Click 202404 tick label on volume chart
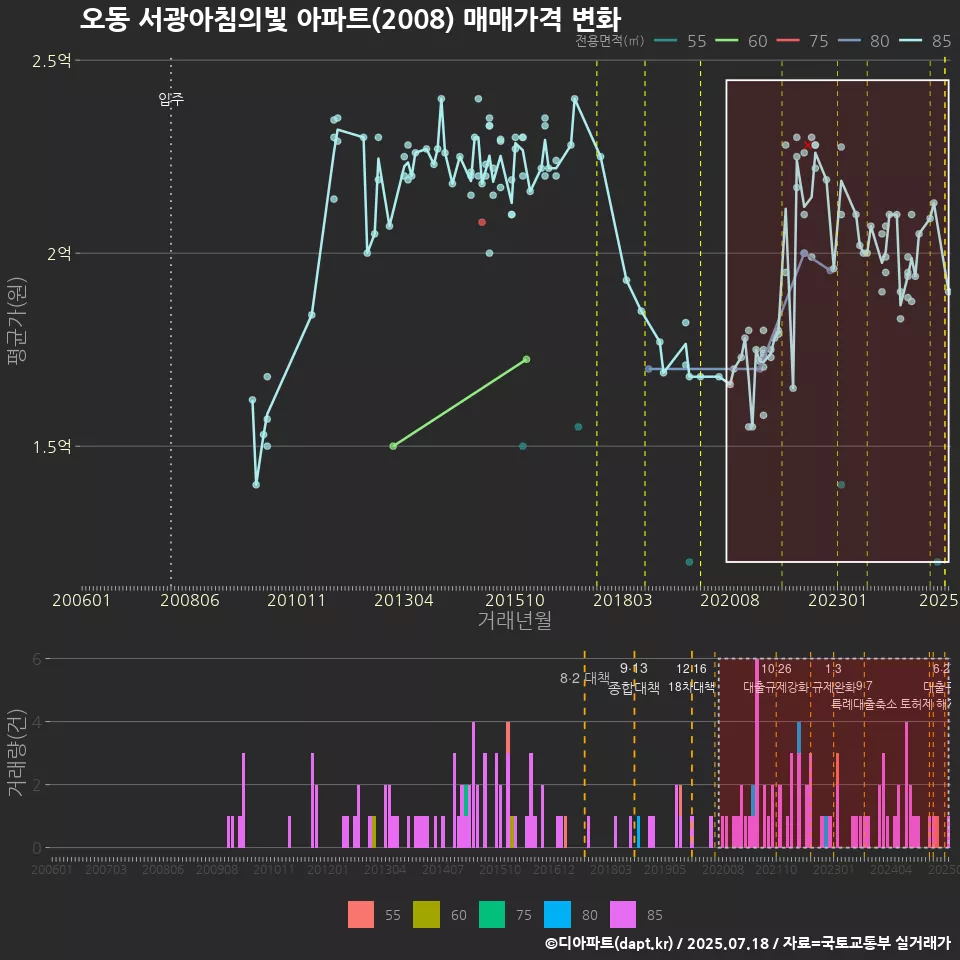The width and height of the screenshot is (960, 960). click(891, 869)
